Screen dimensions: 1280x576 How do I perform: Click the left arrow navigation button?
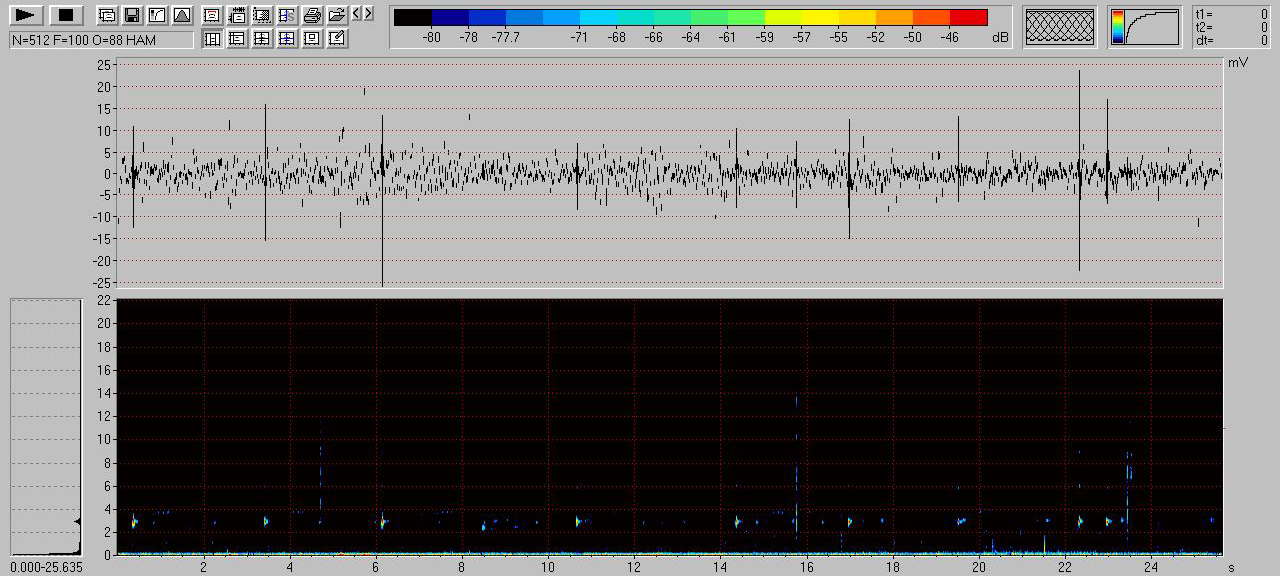(x=357, y=14)
